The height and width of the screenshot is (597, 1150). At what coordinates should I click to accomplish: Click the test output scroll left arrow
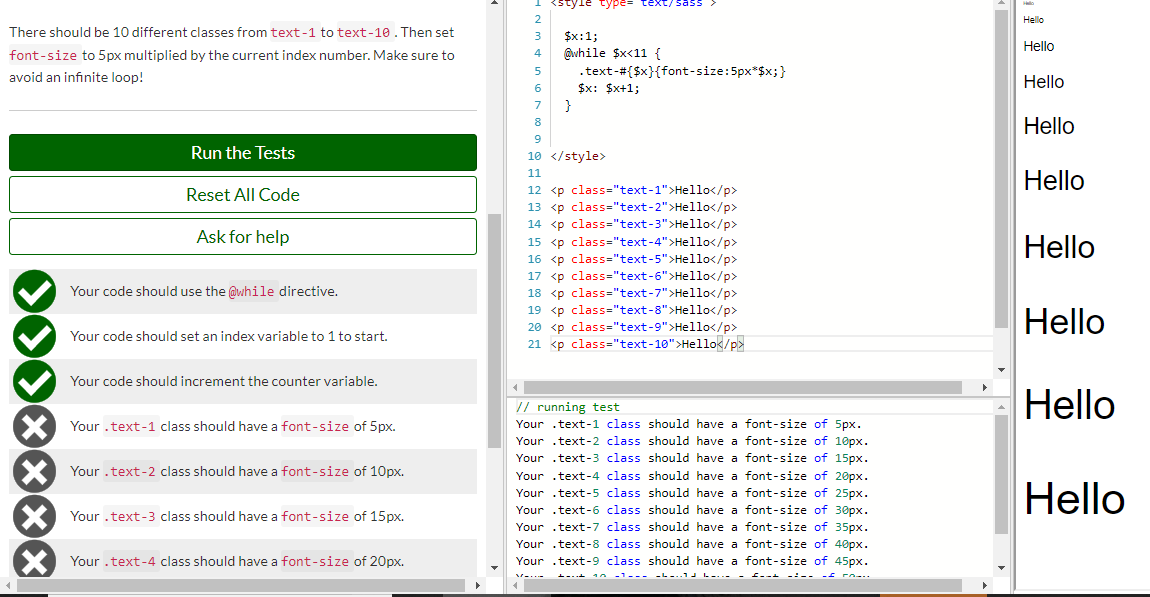515,585
